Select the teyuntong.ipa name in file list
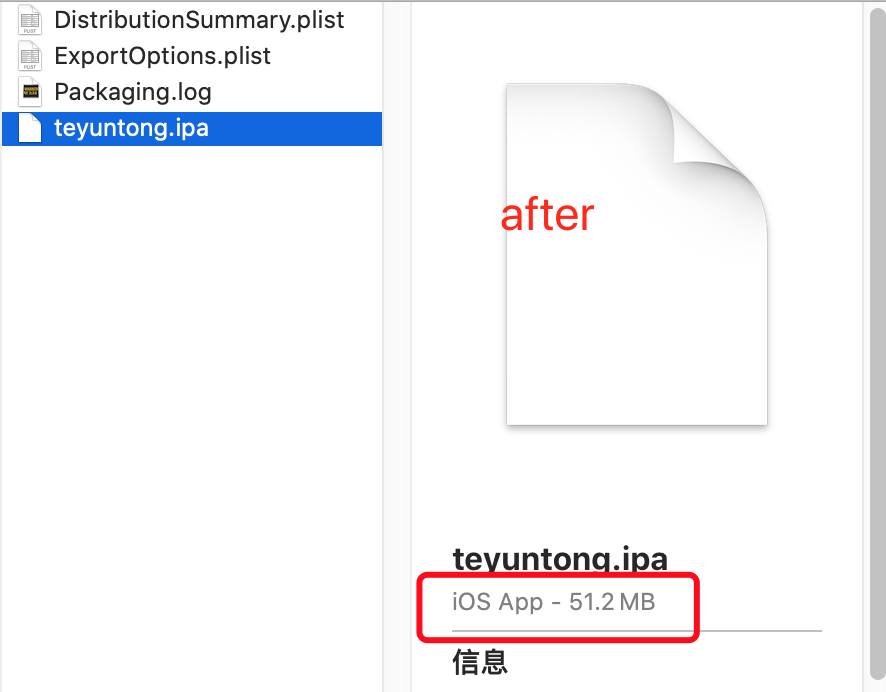This screenshot has width=886, height=692. click(x=131, y=128)
